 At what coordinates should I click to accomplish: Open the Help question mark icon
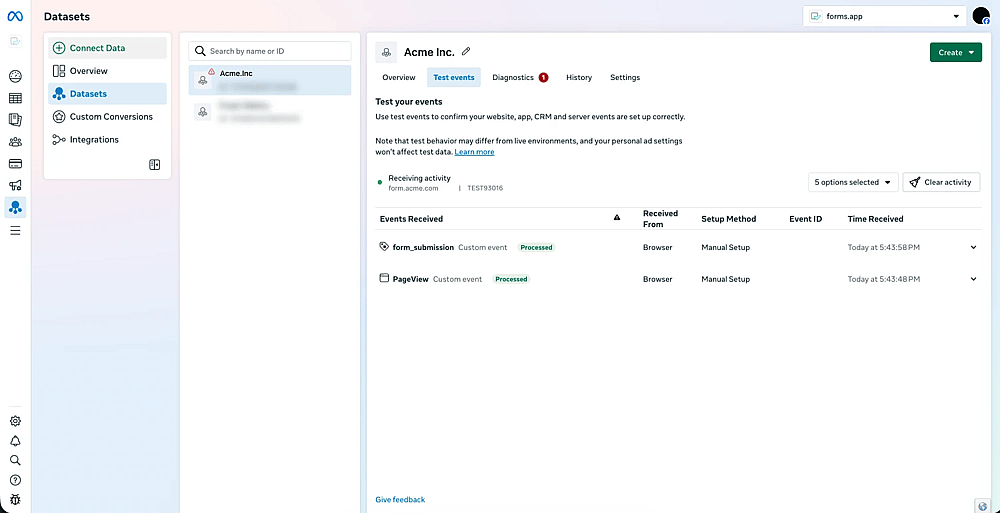pyautogui.click(x=15, y=480)
